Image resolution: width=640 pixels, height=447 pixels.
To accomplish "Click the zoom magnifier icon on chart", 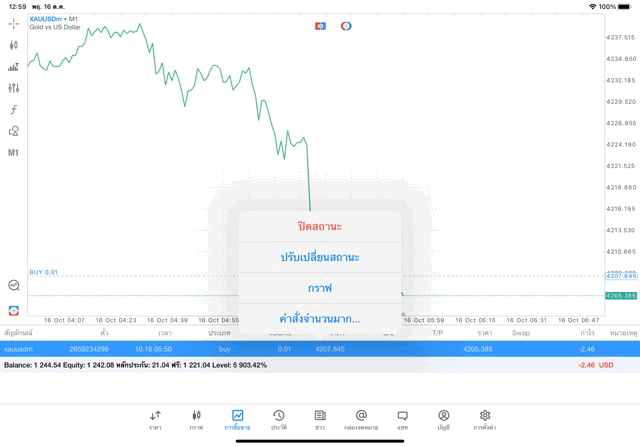I will pos(14,285).
